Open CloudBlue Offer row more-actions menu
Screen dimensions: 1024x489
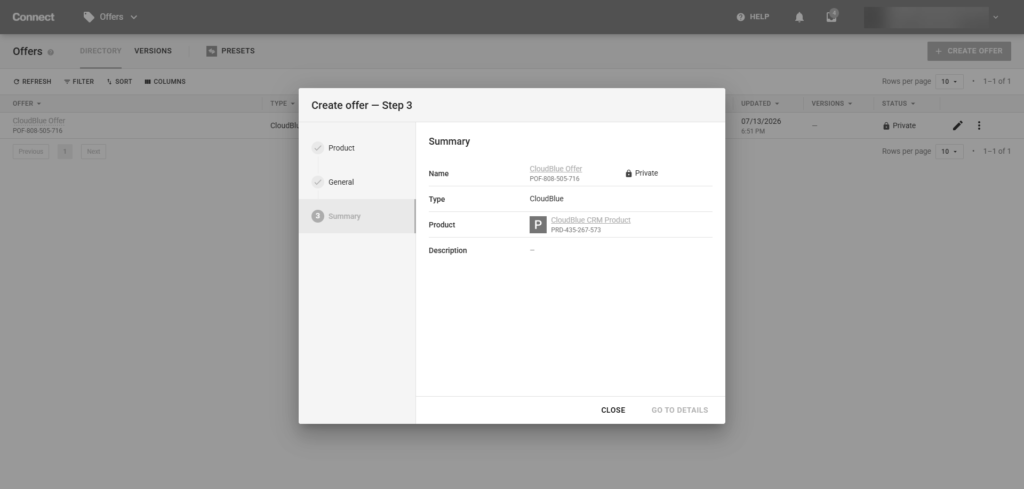tap(978, 125)
